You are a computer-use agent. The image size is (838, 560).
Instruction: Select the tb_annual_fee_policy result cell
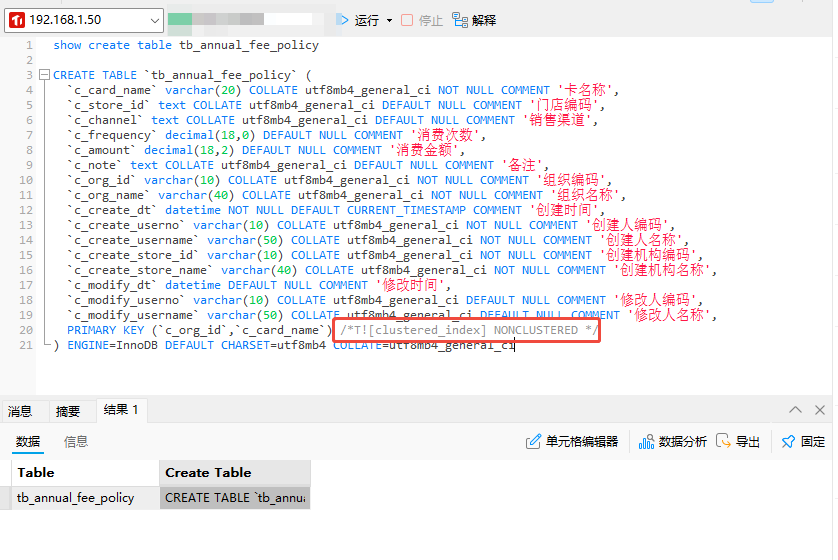click(x=86, y=497)
